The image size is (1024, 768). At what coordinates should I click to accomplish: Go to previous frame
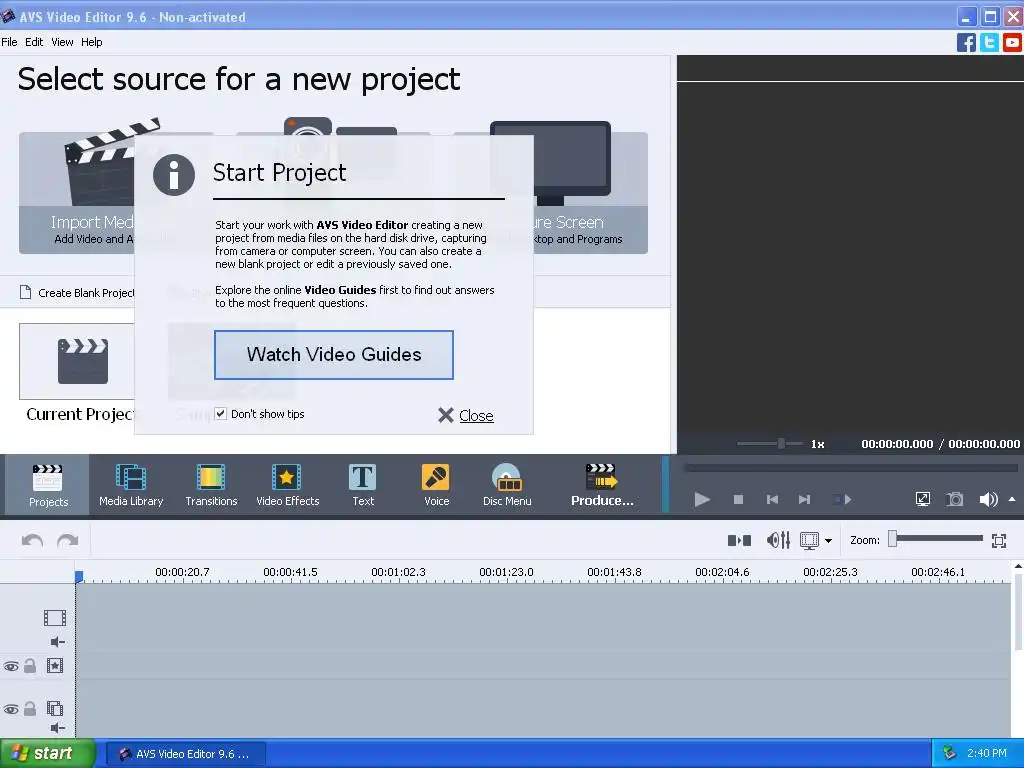click(772, 500)
